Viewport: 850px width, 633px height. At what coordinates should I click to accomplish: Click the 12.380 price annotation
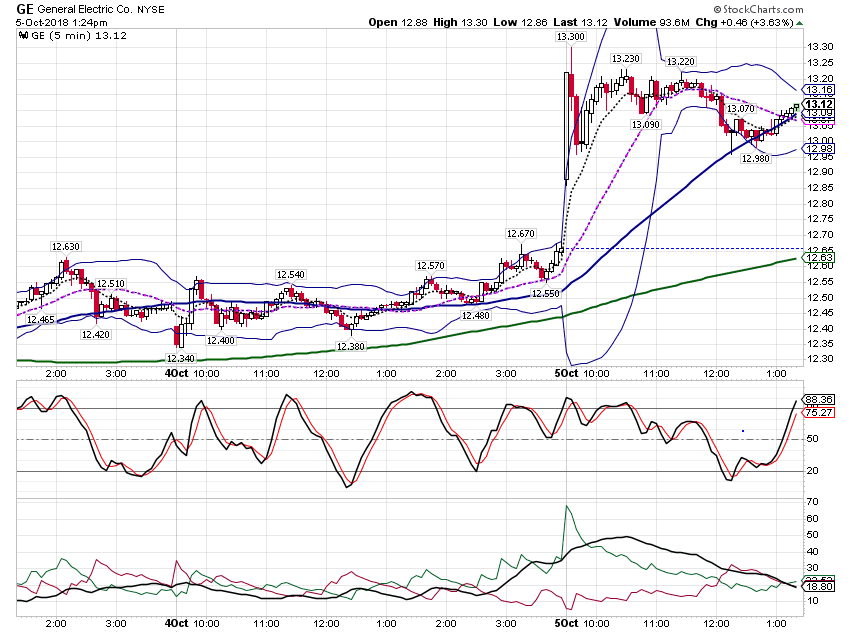(351, 346)
